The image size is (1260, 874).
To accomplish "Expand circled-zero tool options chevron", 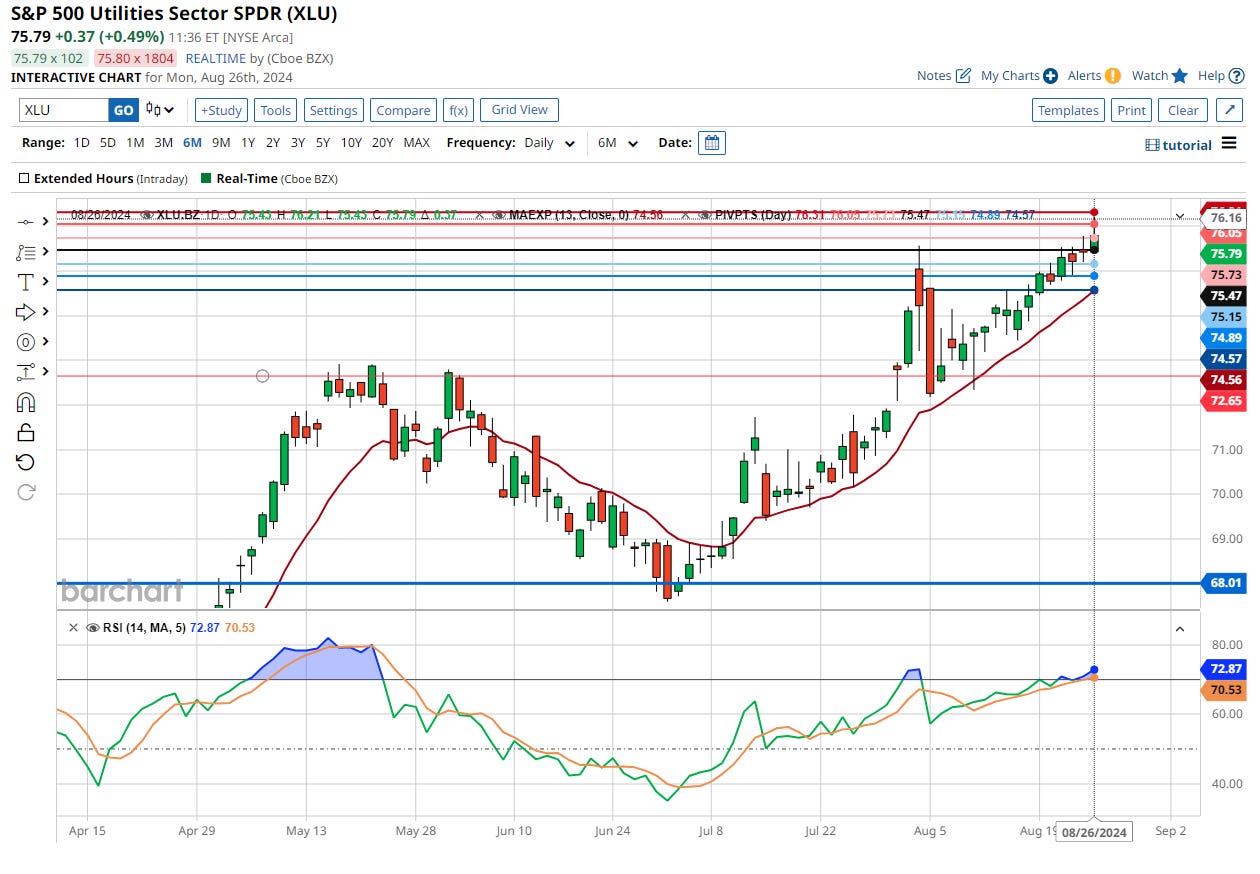I will point(46,342).
